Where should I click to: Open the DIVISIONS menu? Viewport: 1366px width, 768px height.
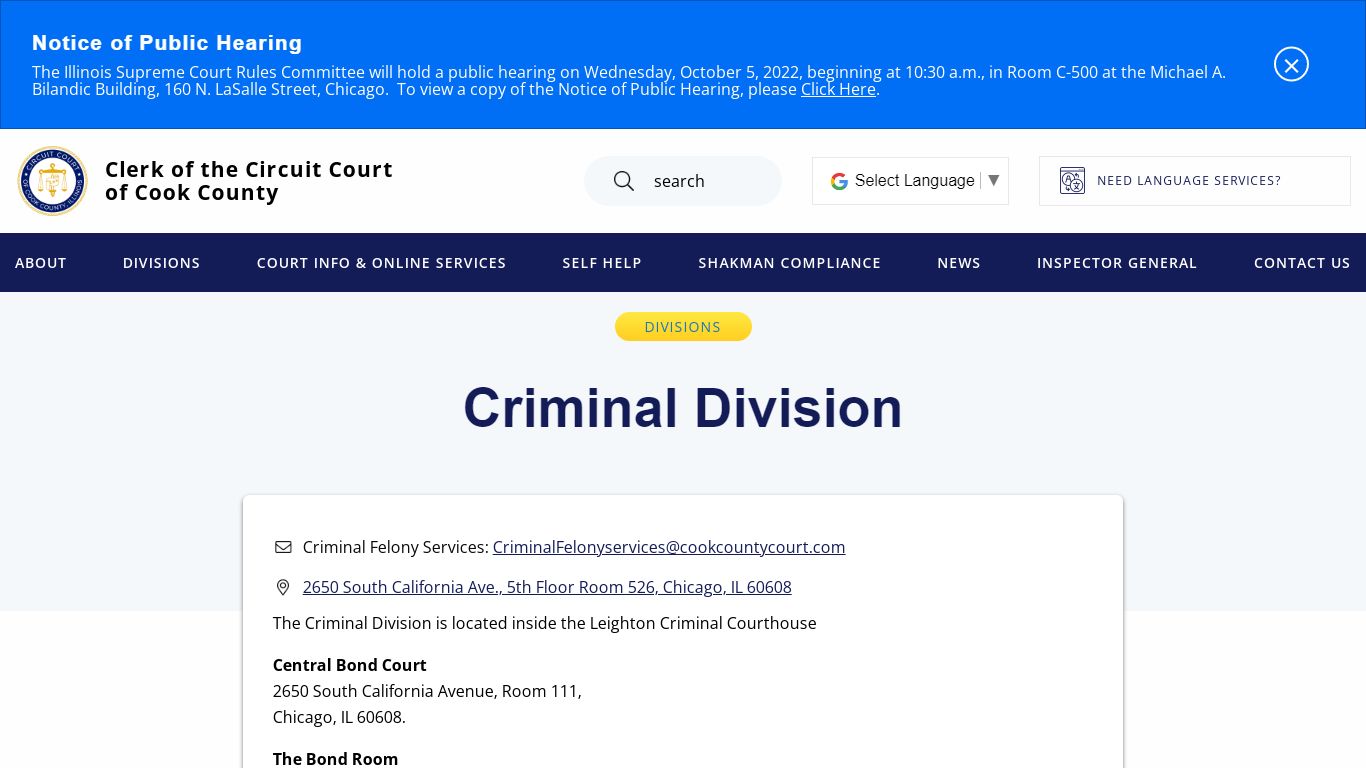161,263
